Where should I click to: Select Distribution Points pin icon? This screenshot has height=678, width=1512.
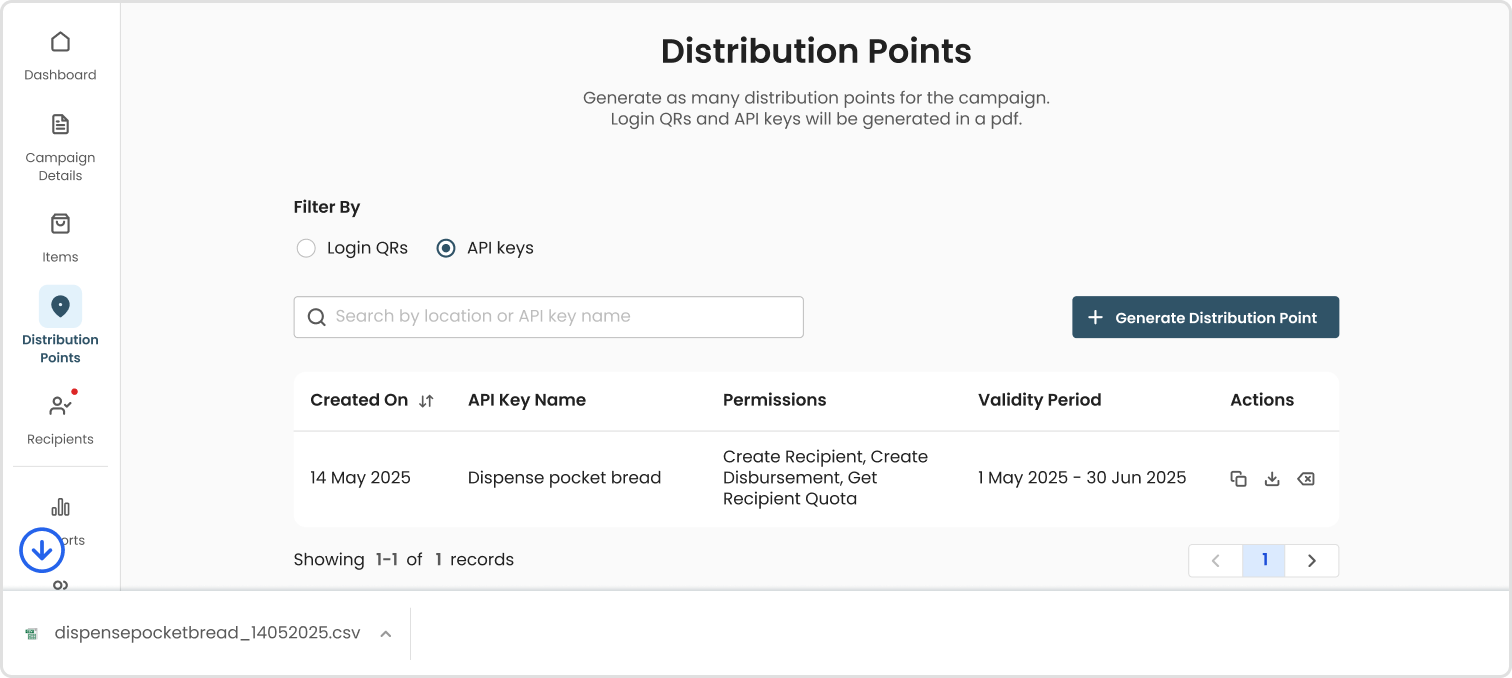(x=60, y=306)
